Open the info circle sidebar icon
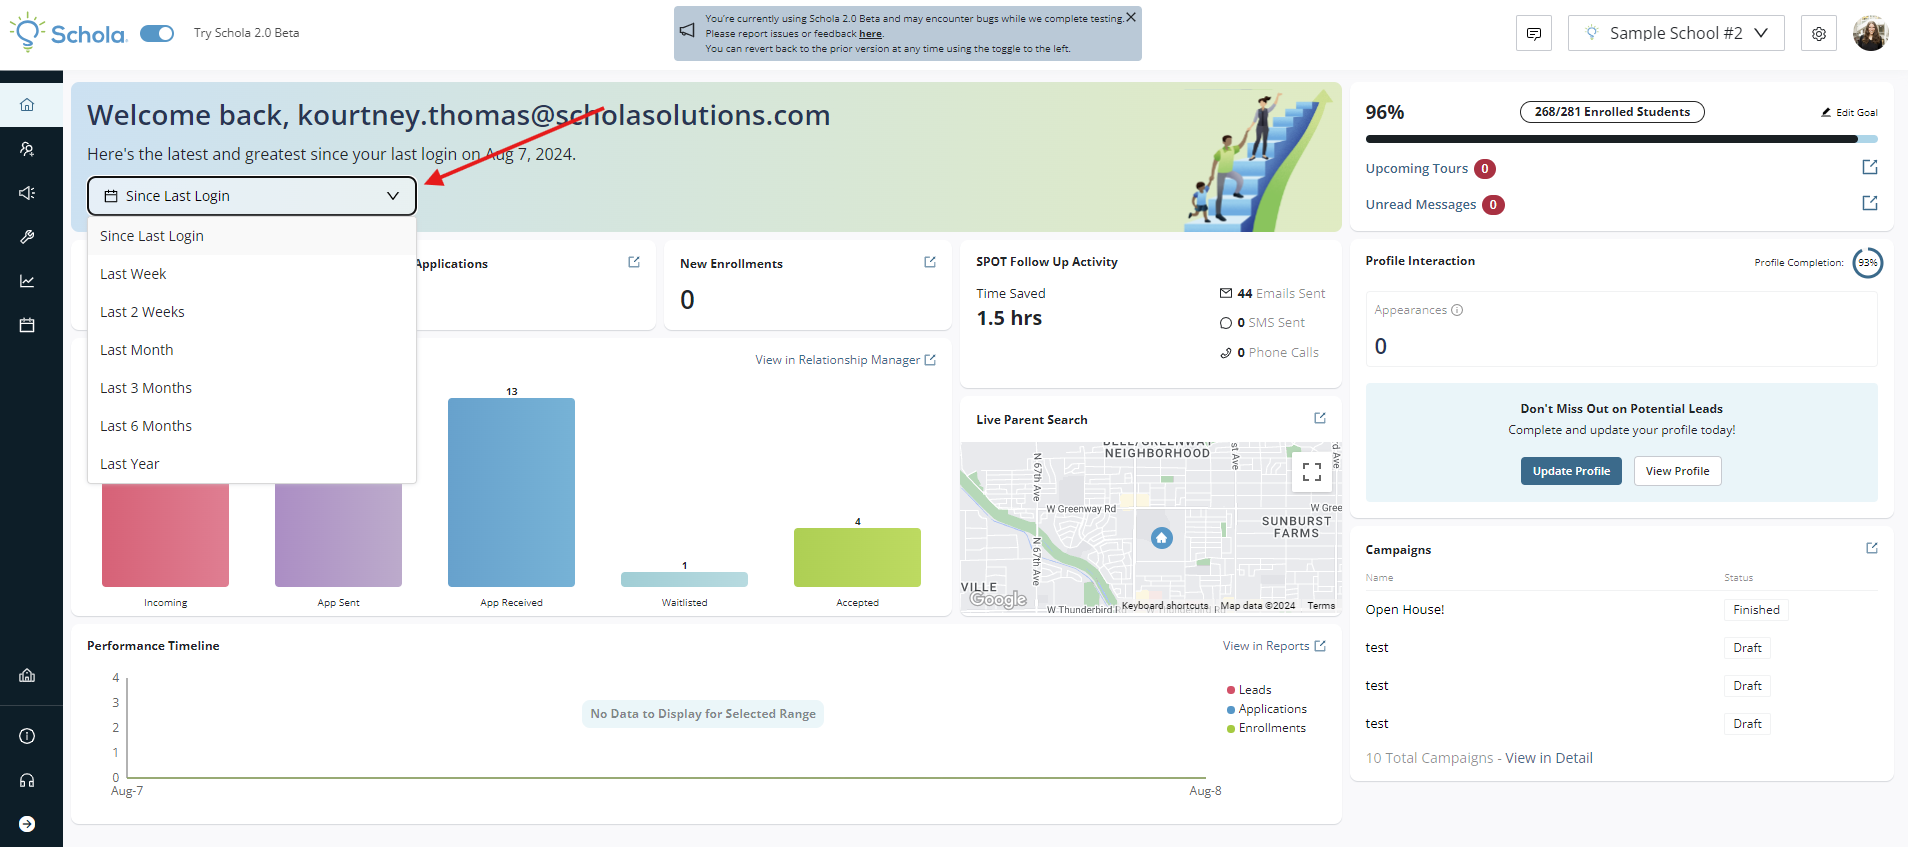The image size is (1908, 847). (x=27, y=736)
